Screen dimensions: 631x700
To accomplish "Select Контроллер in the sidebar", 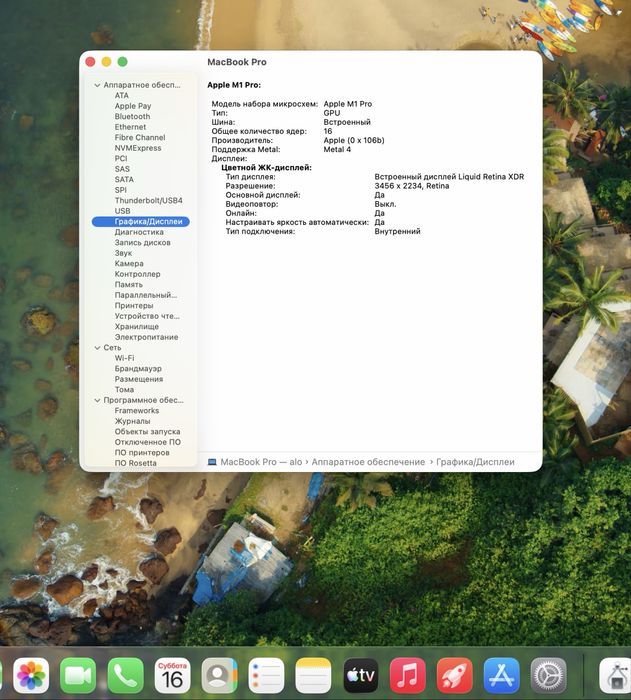I will point(137,274).
